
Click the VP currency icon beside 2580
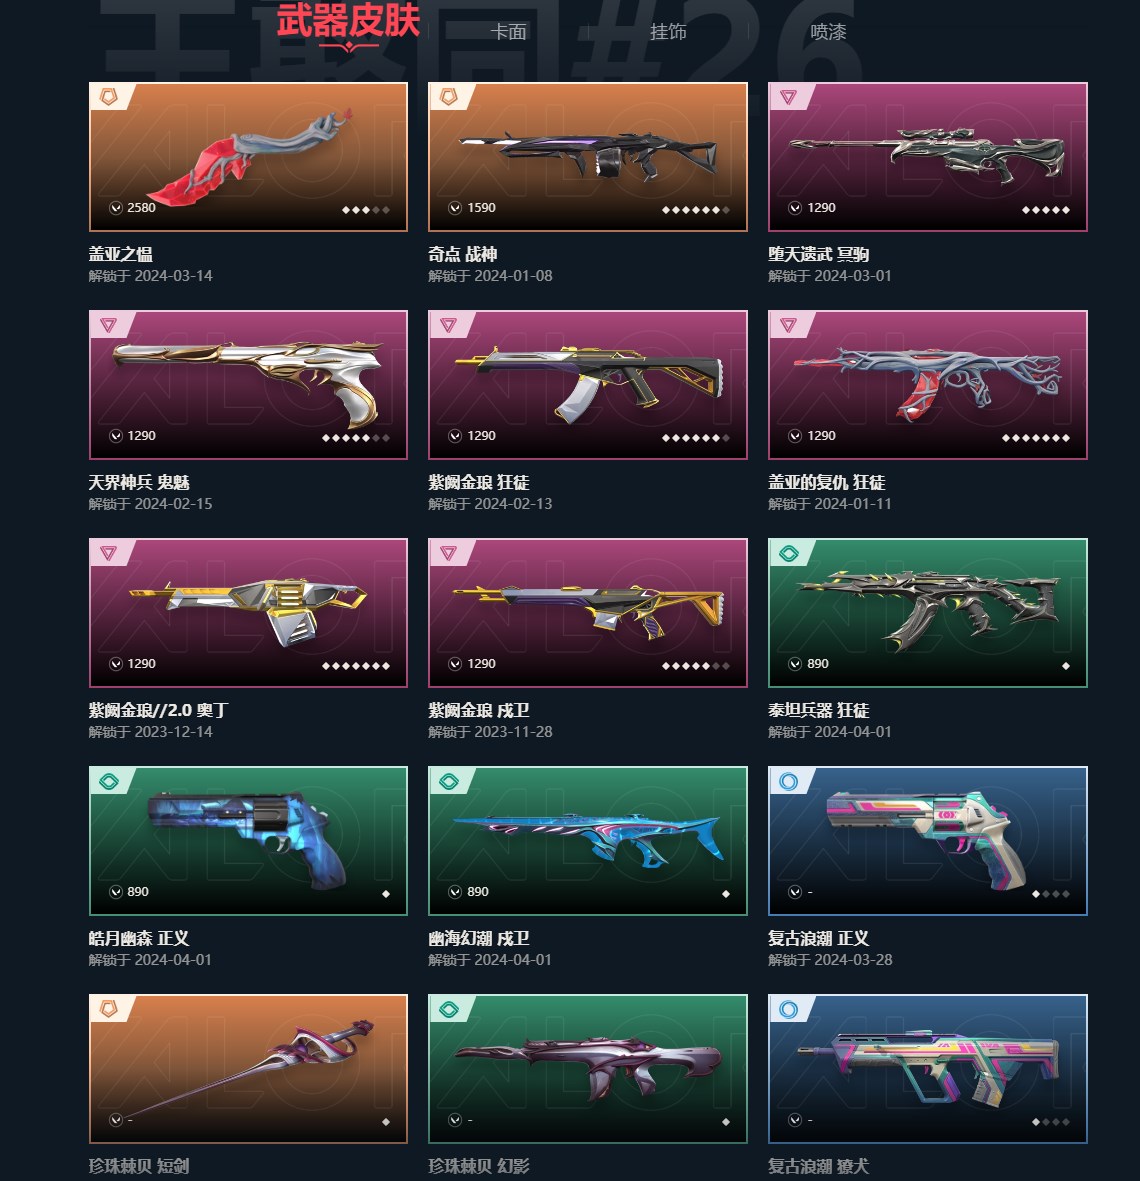pos(116,208)
